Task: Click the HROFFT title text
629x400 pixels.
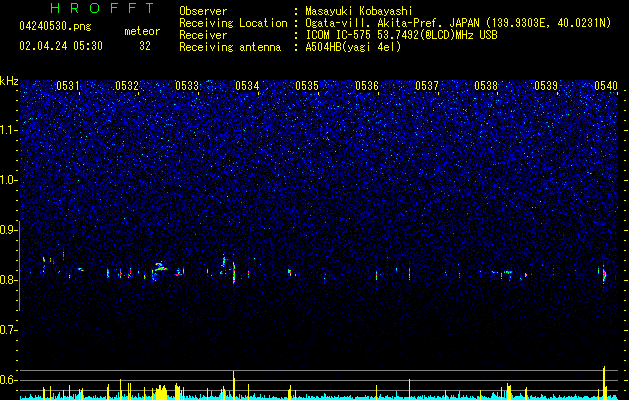Action: (x=102, y=8)
